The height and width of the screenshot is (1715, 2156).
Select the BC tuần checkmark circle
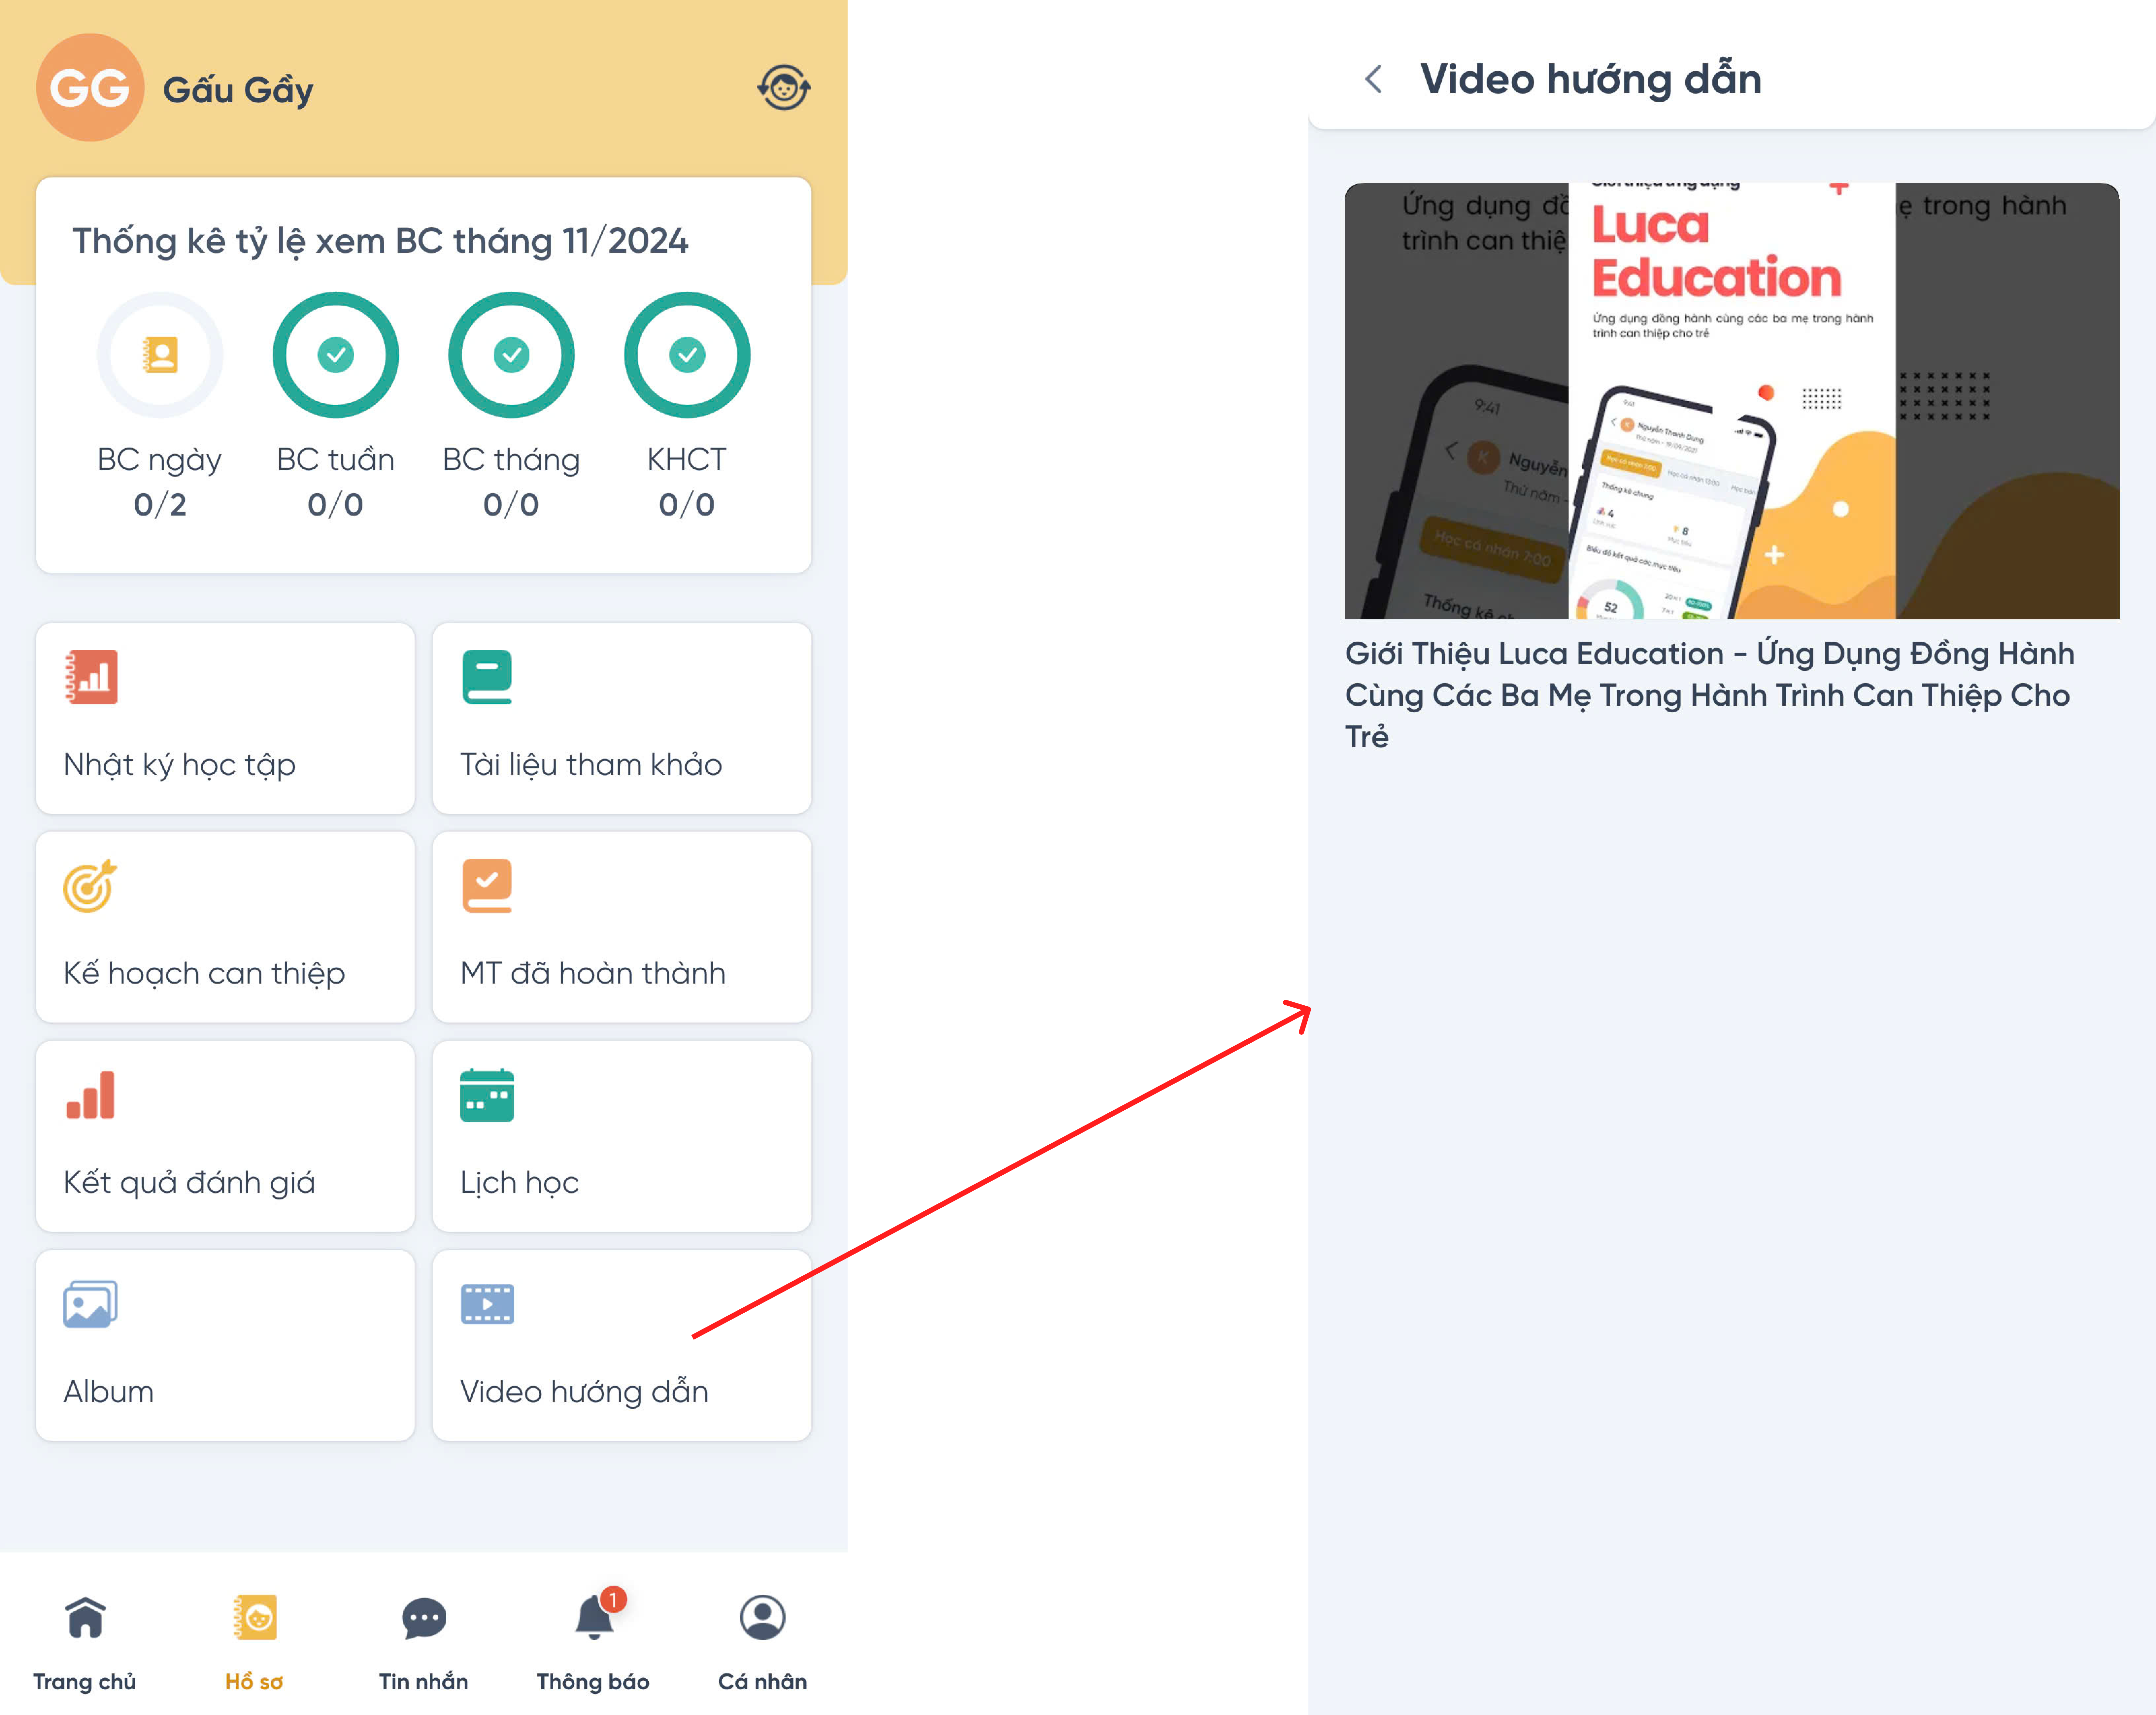click(336, 355)
